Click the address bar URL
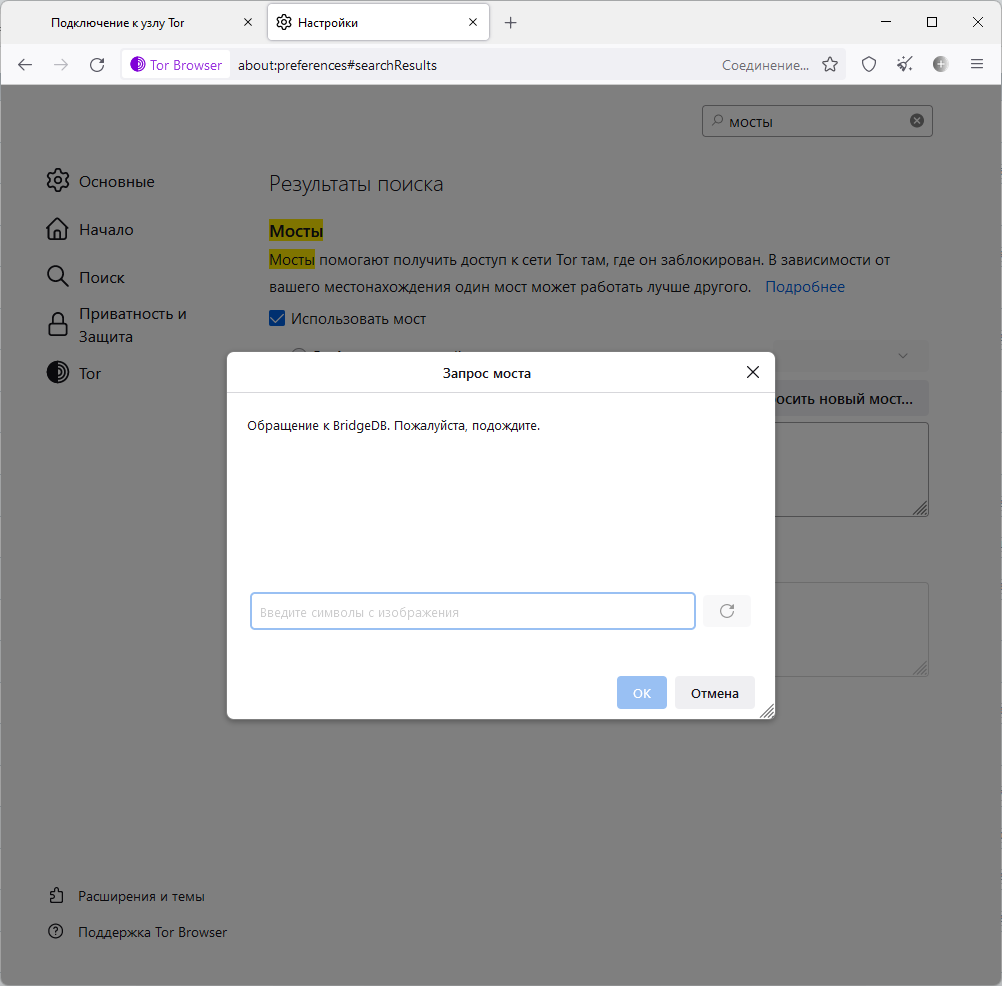Viewport: 1002px width, 986px height. (x=337, y=65)
